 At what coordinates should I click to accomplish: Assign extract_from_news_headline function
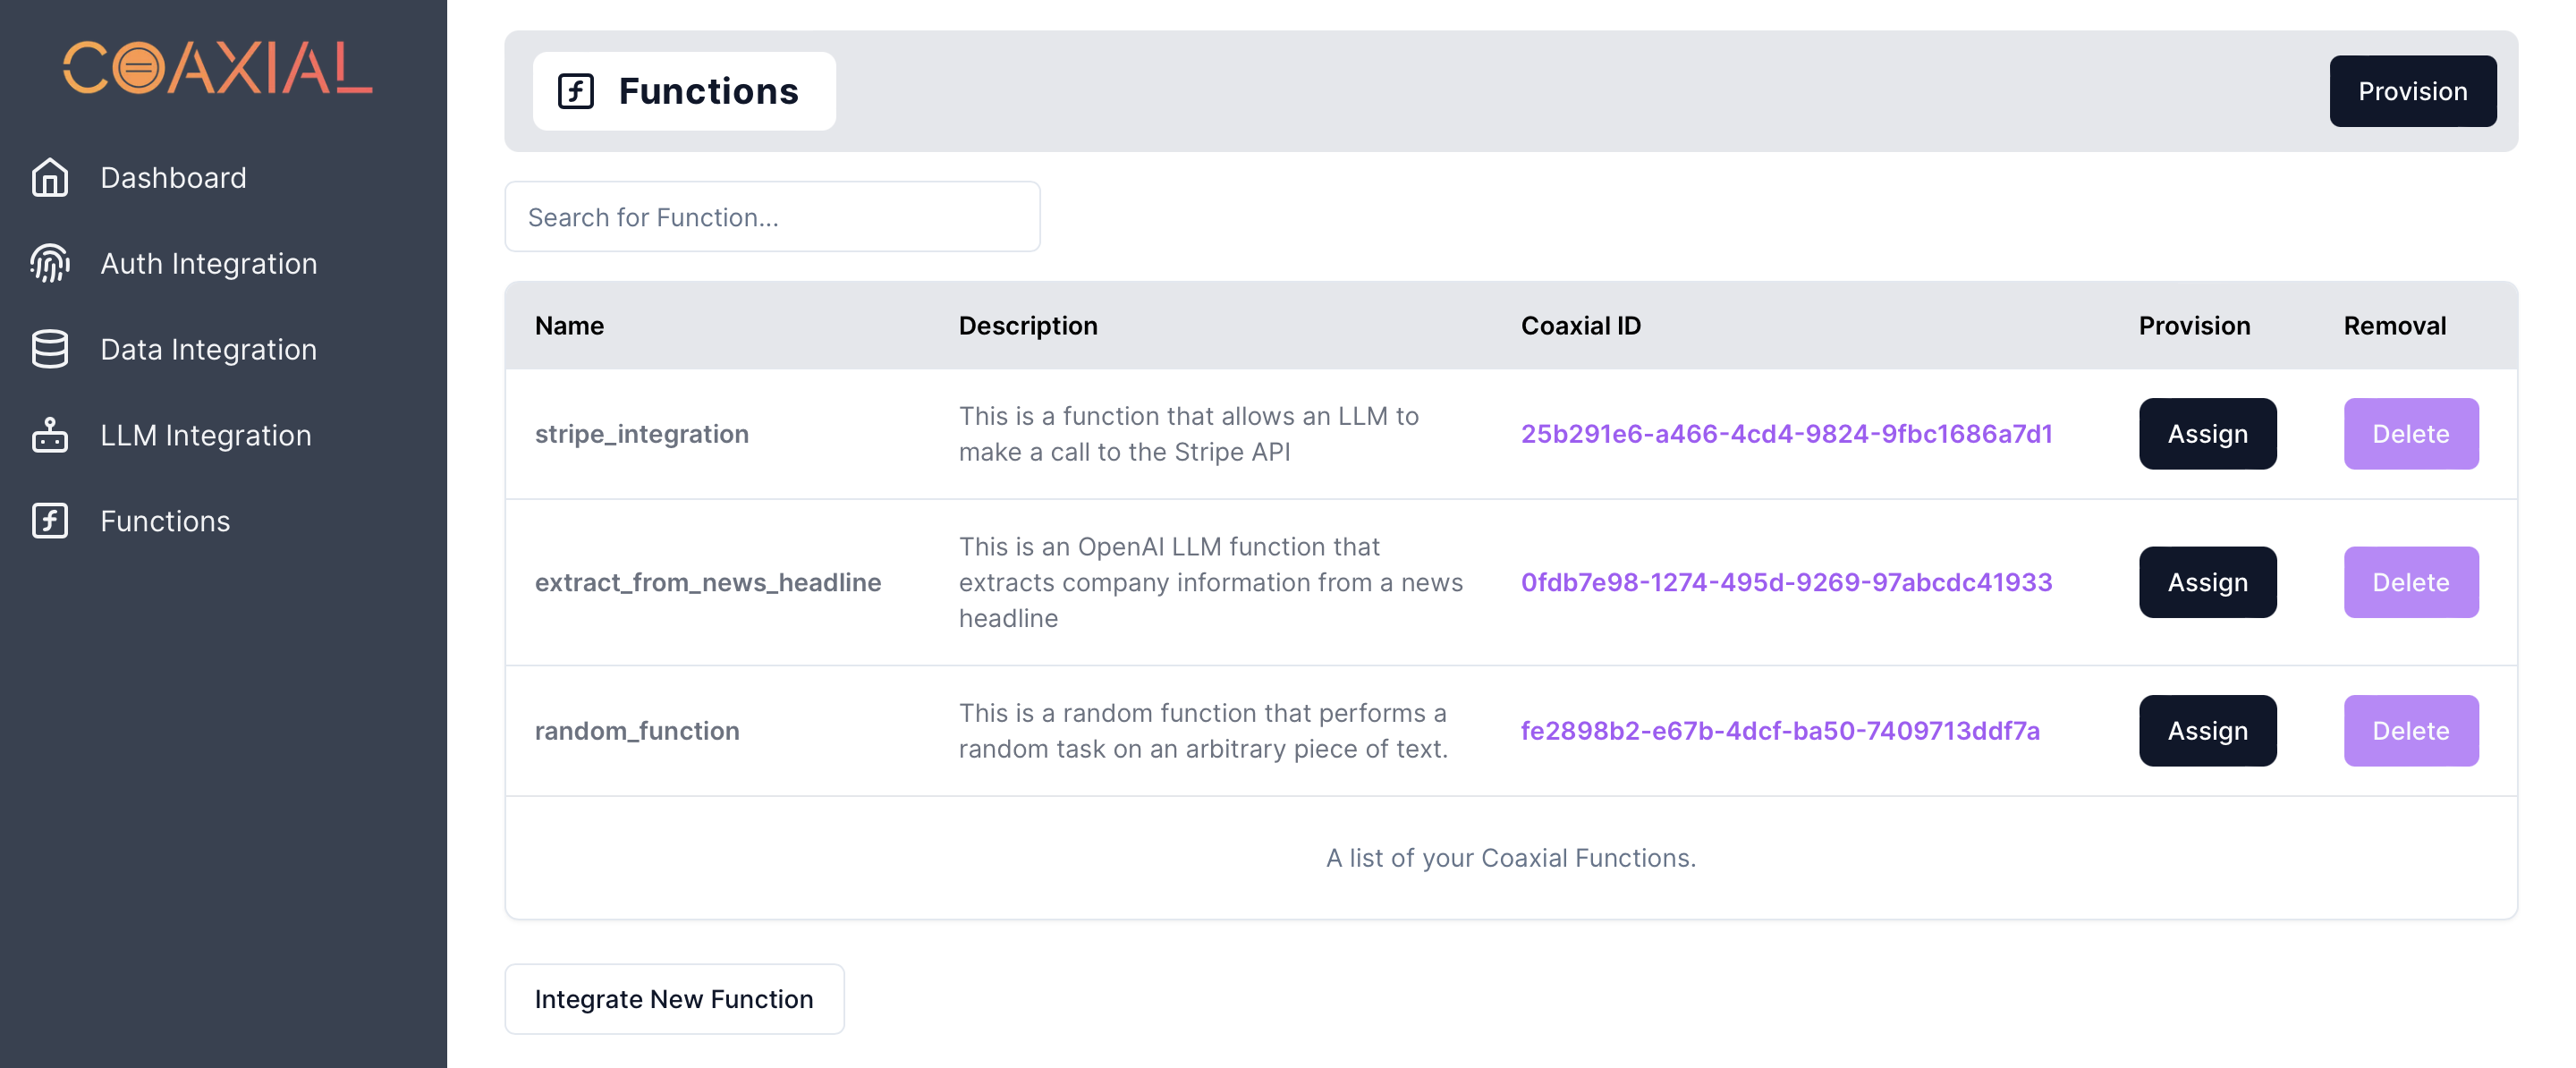click(2207, 582)
